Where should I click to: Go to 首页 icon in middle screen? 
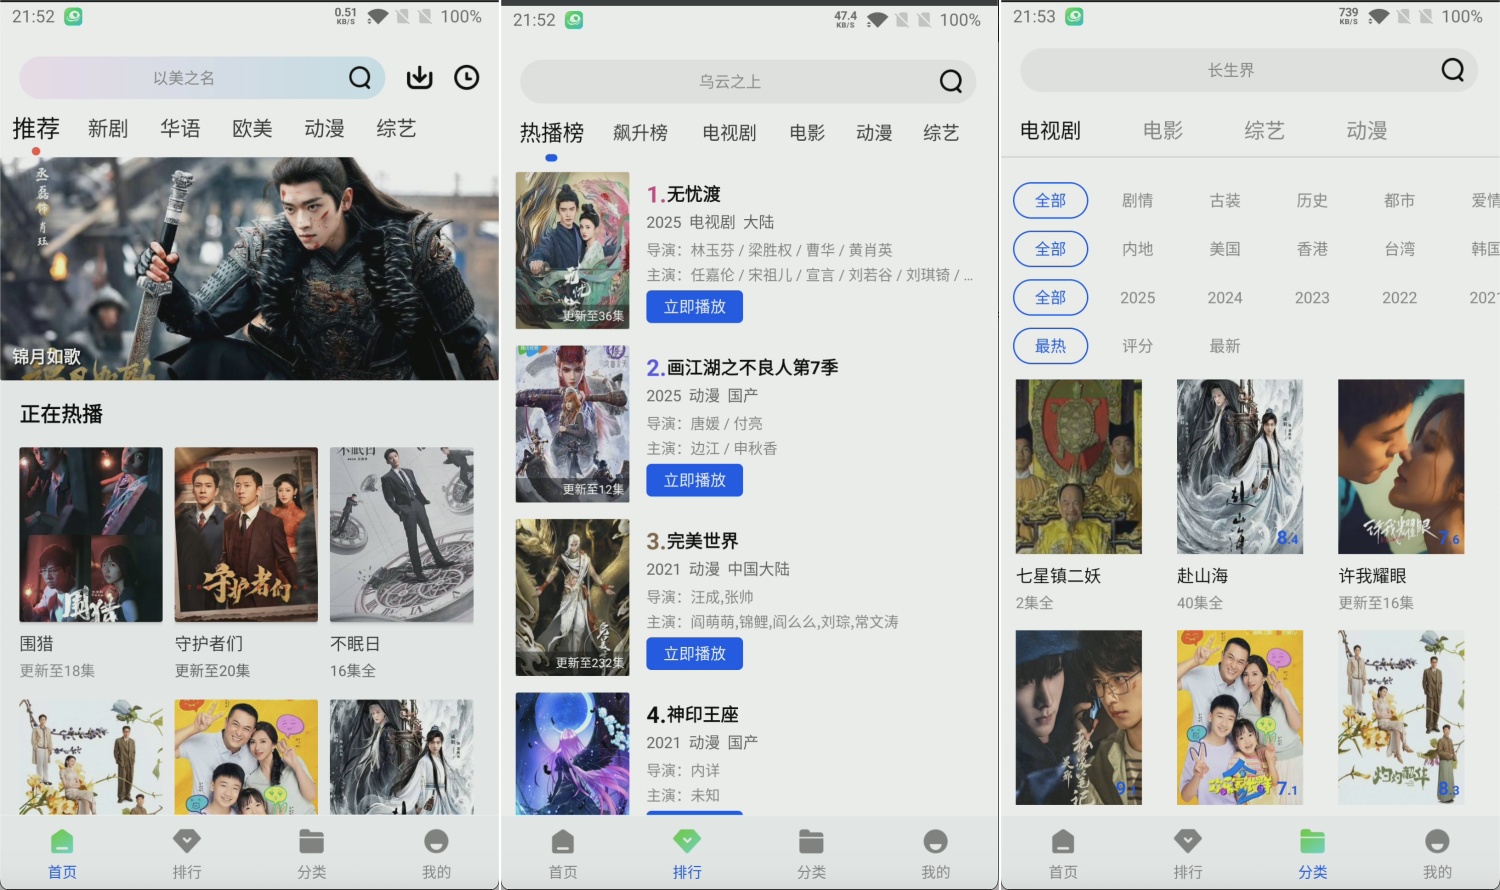pyautogui.click(x=563, y=842)
